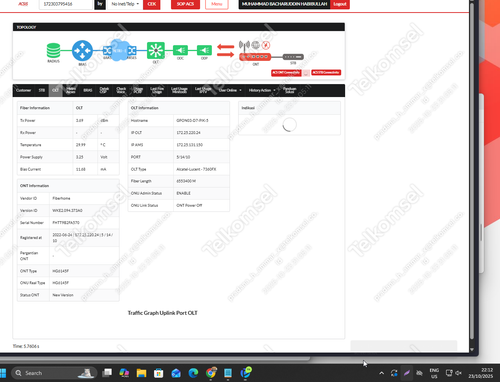The width and height of the screenshot is (500, 382).
Task: Click the 'Traffic Graph Uplink Port OLT' heading
Action: tap(163, 313)
